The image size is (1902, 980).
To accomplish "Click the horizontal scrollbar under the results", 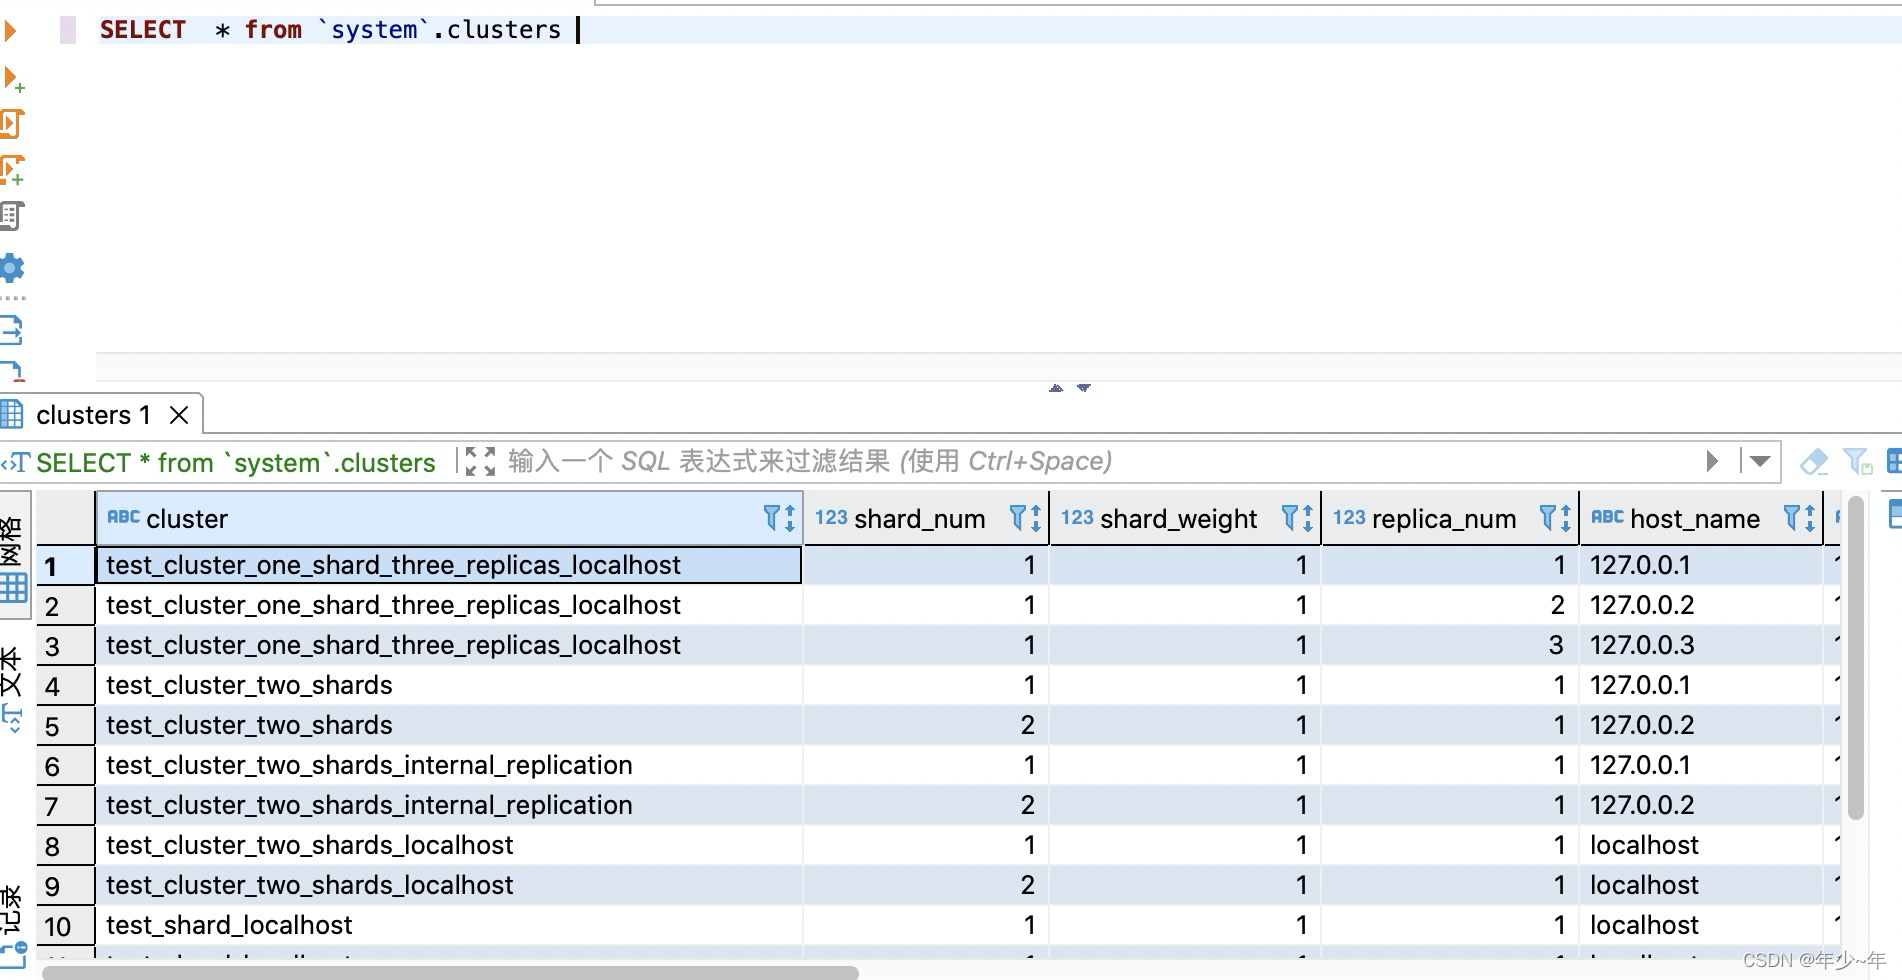I will click(450, 973).
